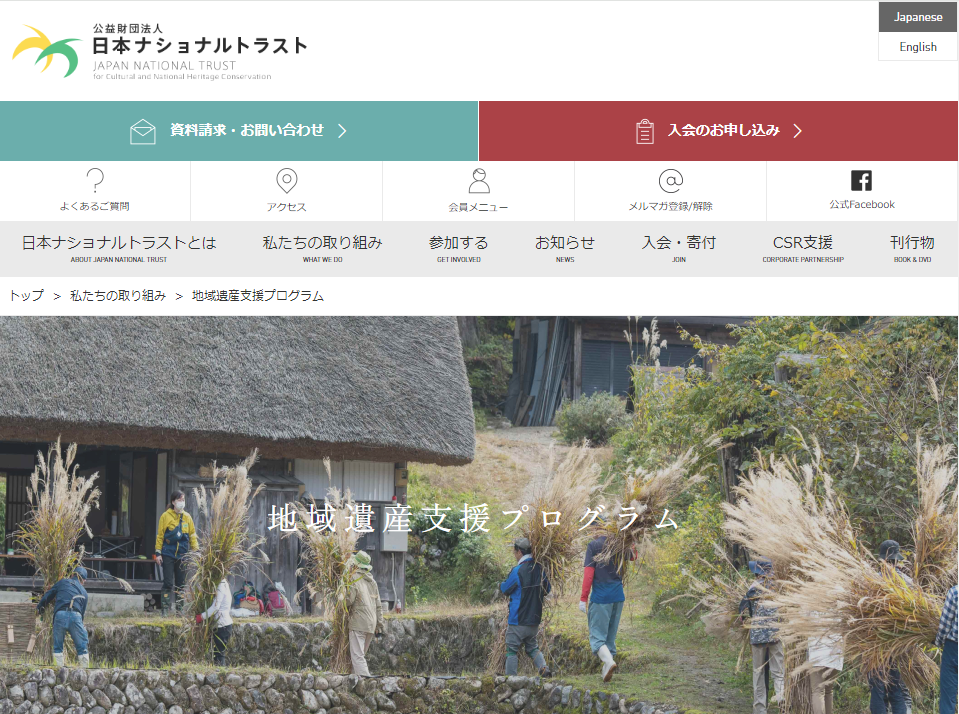
Task: Click the person icon for 会員メニュー
Action: (x=479, y=180)
